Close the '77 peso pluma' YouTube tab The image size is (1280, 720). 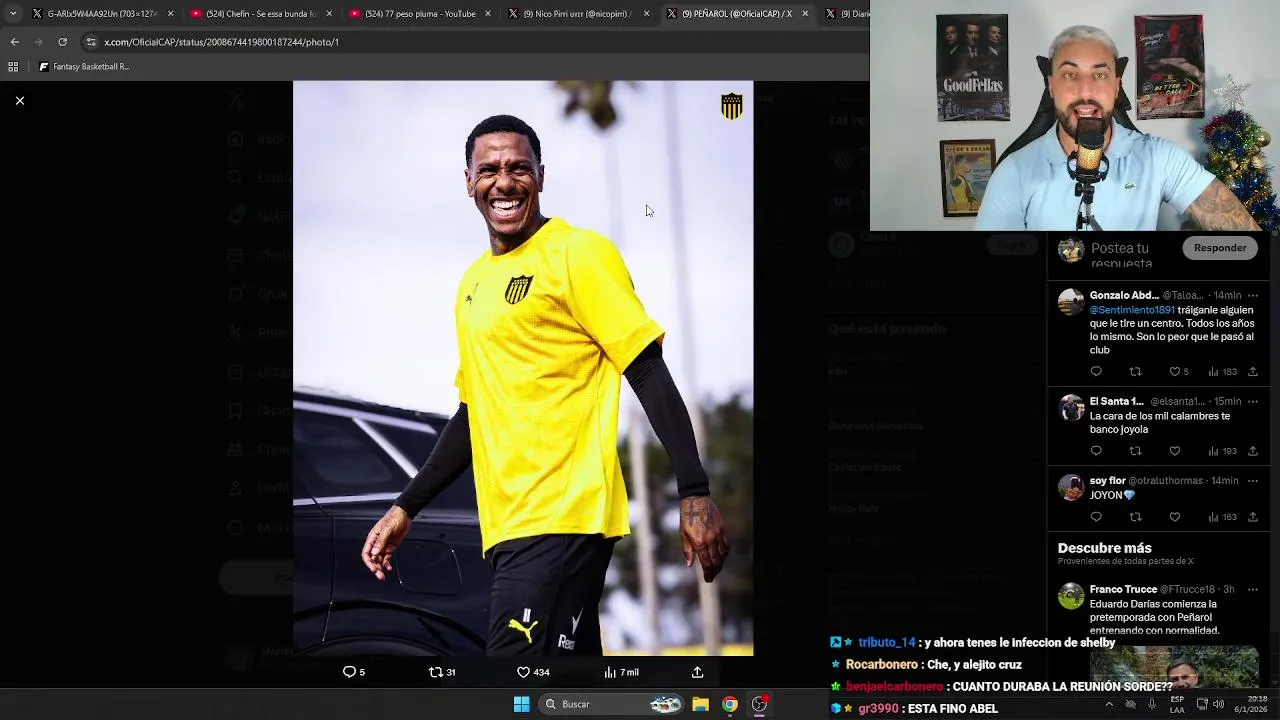point(488,14)
